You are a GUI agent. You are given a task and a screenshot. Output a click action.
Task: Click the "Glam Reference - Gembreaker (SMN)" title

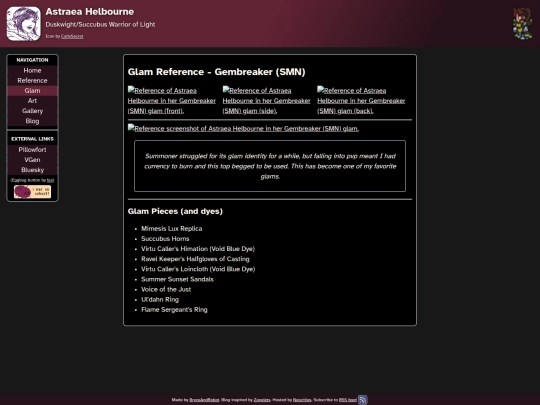tap(216, 72)
